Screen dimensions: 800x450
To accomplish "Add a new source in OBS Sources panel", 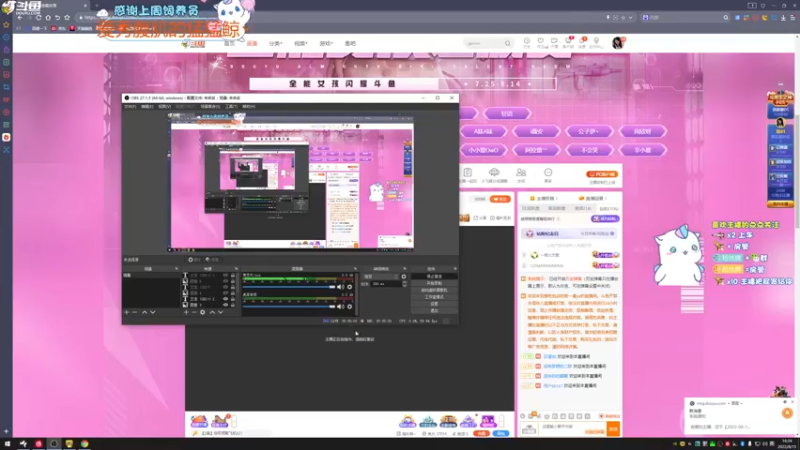I will point(186,312).
